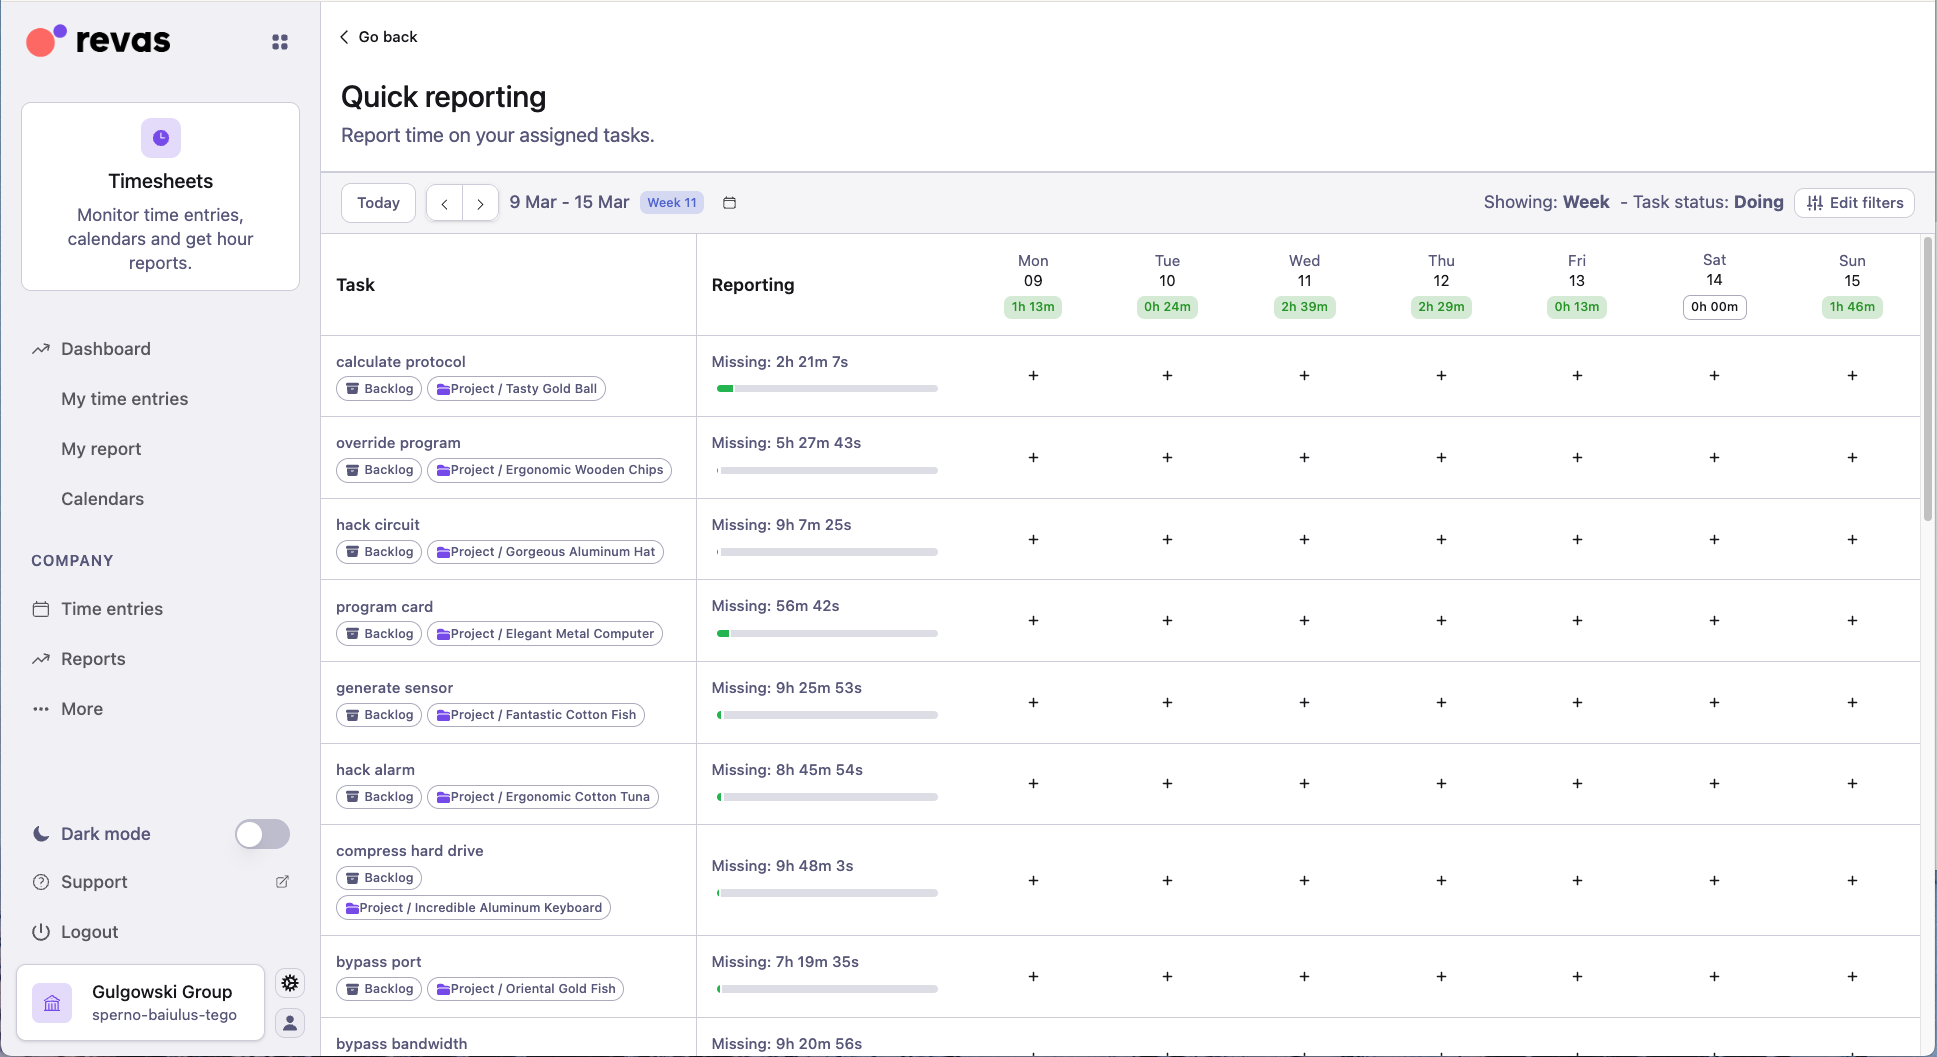Open Edit filters
Viewport: 1937px width, 1057px height.
click(1854, 202)
